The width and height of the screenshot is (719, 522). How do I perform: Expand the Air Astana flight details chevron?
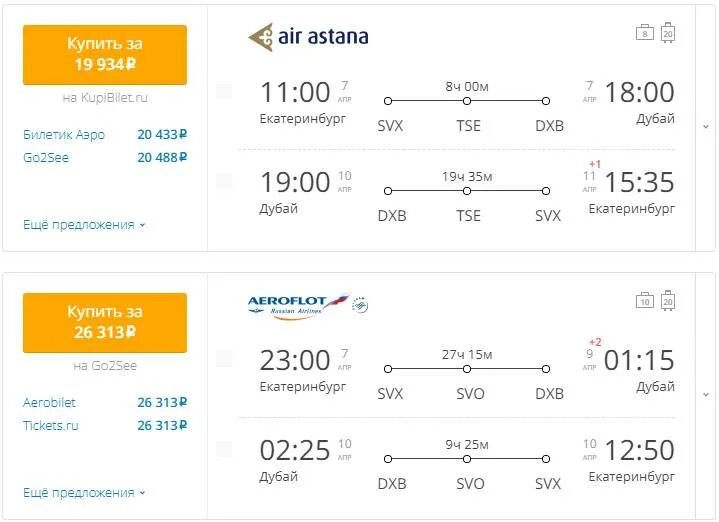(706, 127)
